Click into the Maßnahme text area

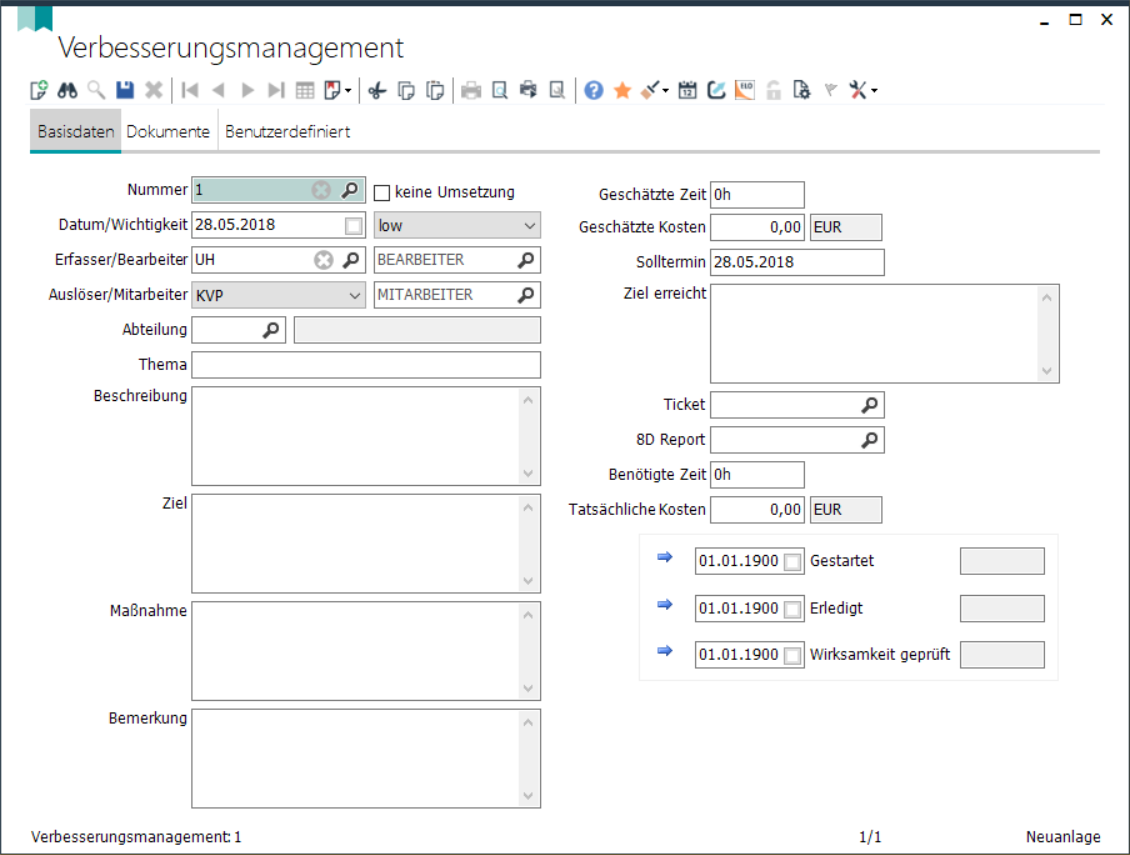(366, 651)
